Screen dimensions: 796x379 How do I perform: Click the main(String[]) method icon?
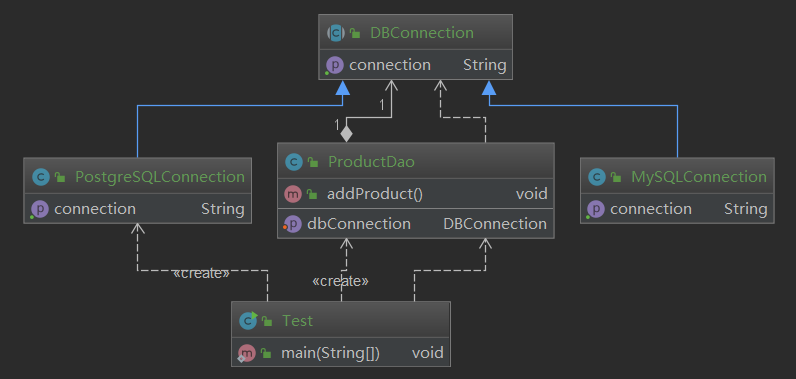pos(247,353)
